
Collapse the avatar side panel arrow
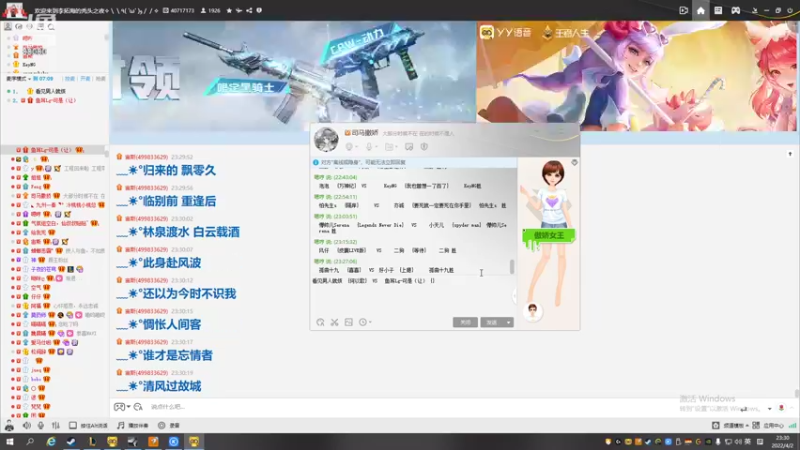[x=514, y=295]
